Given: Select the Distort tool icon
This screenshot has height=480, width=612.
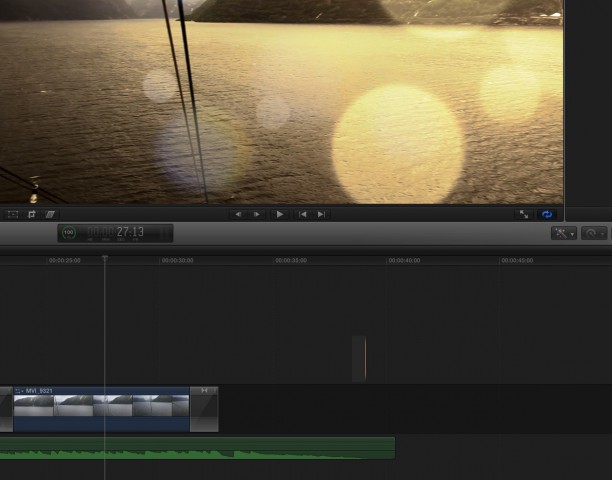Looking at the screenshot, I should (50, 214).
